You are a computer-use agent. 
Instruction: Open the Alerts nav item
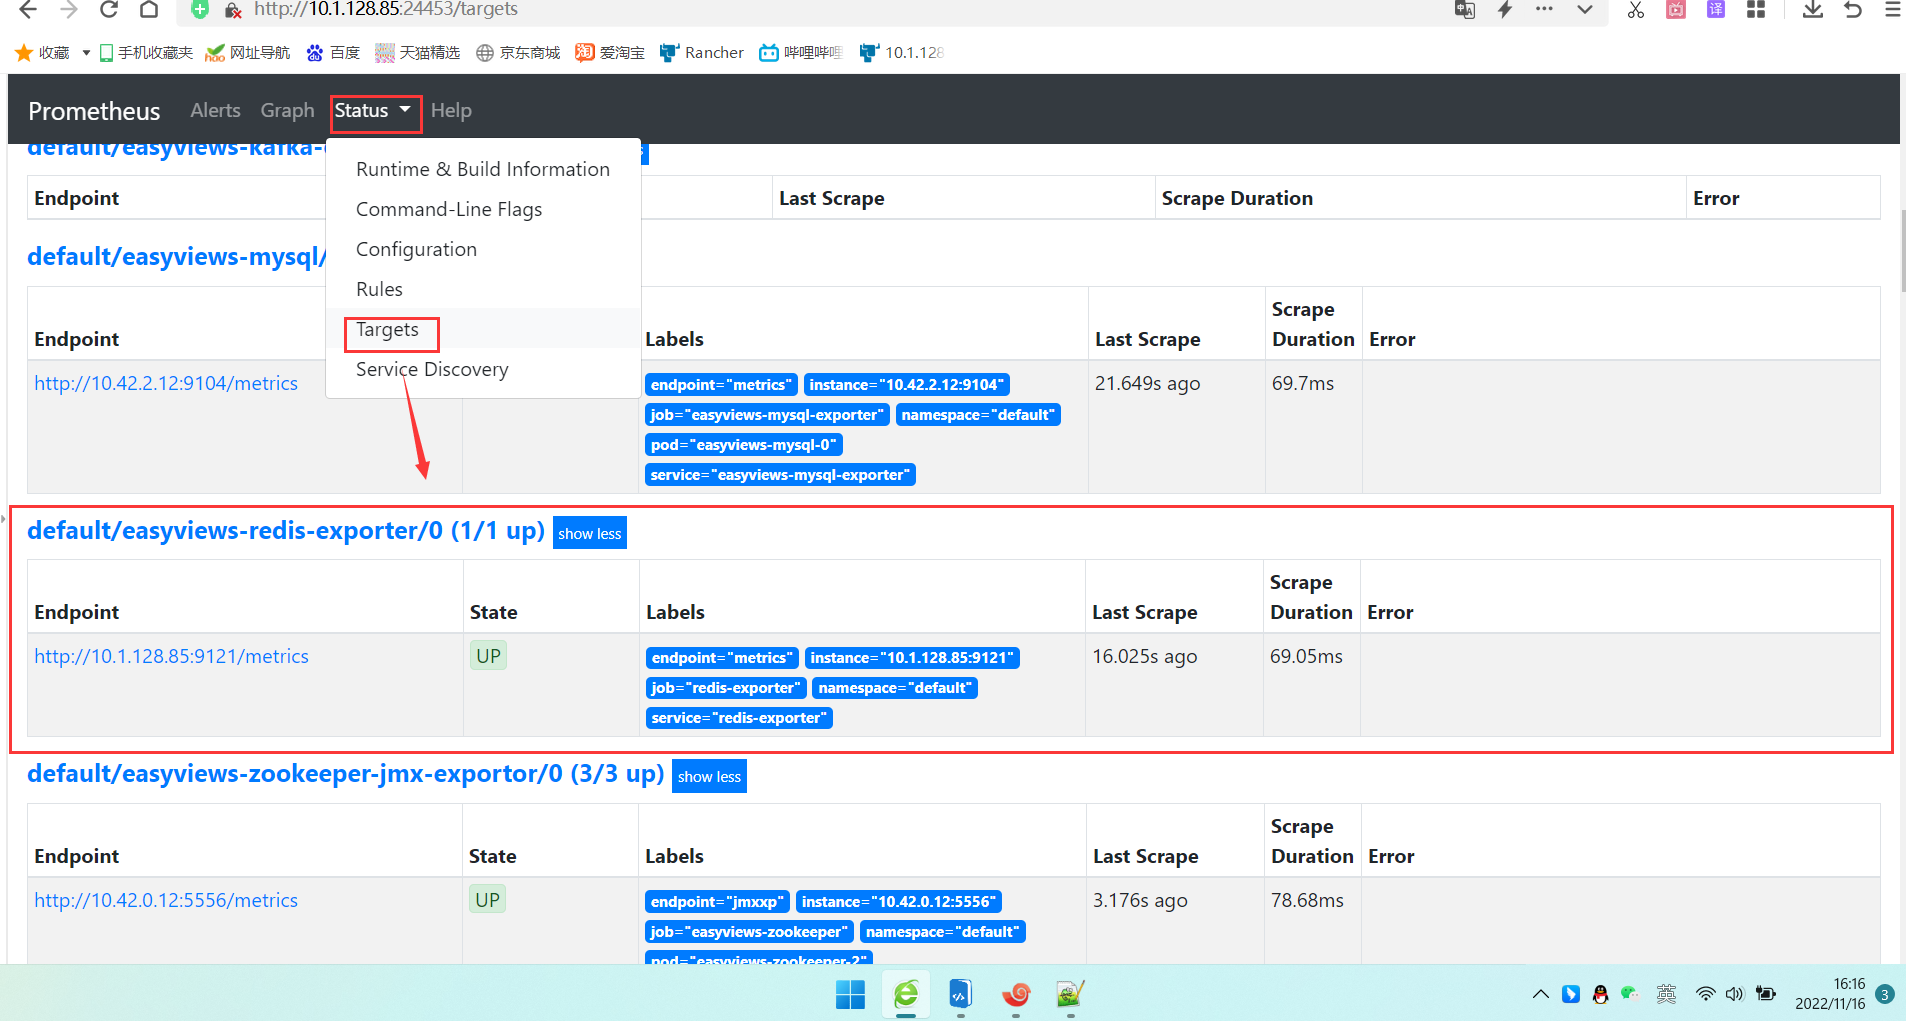point(215,111)
